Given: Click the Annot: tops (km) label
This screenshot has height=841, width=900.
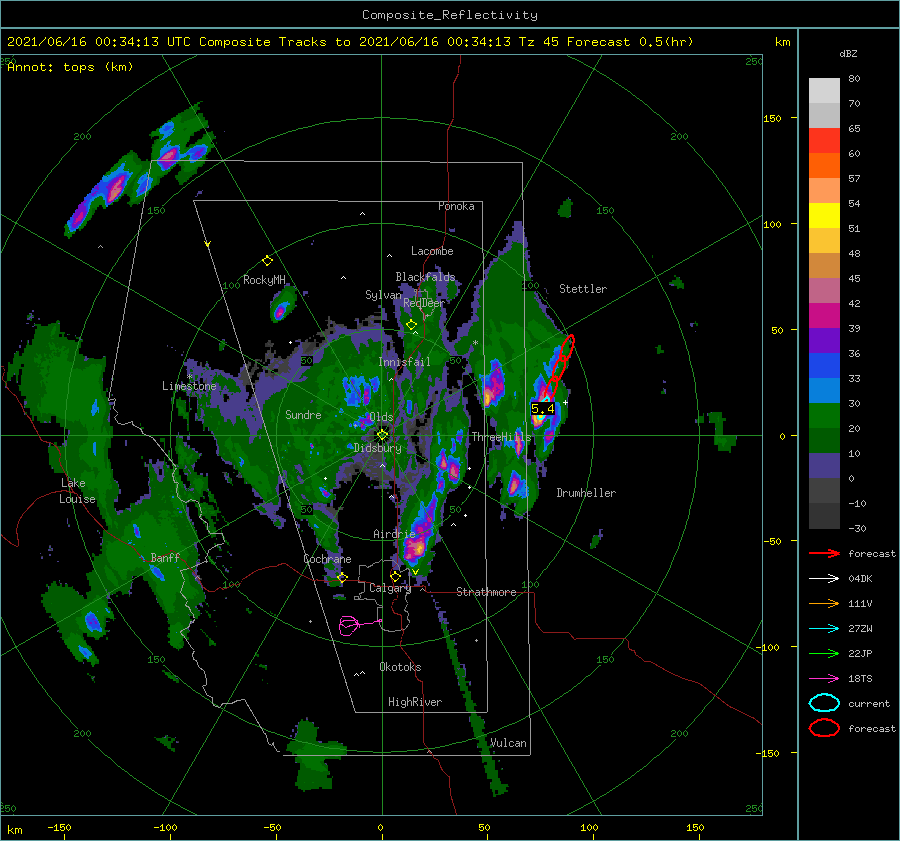Looking at the screenshot, I should coord(70,67).
